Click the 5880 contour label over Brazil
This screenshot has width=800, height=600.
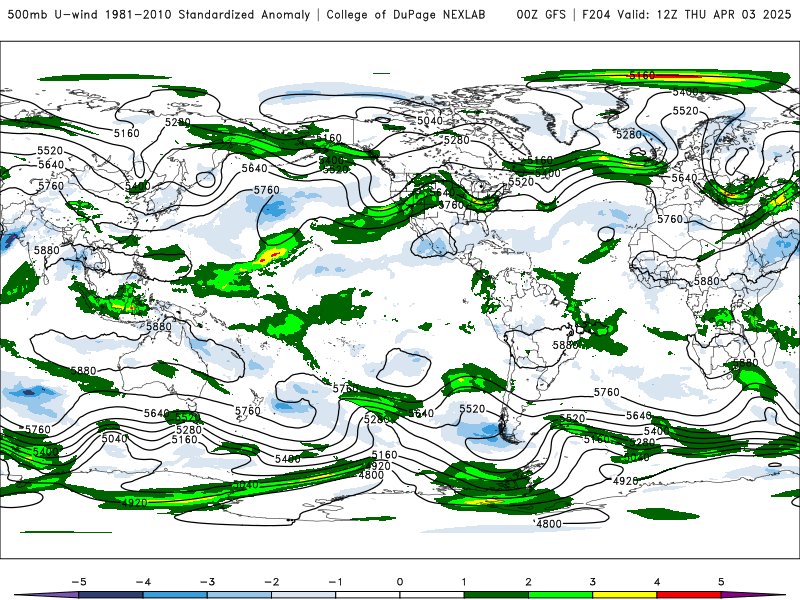[565, 345]
